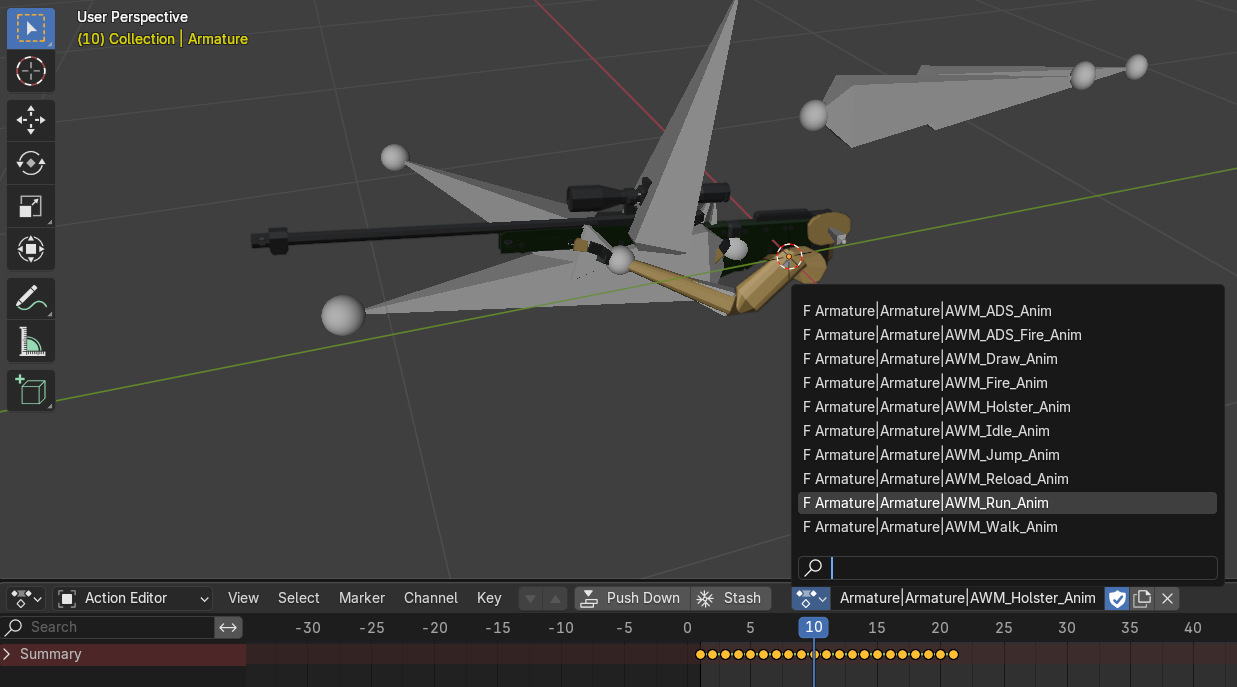1237x687 pixels.
Task: Select the Scale tool
Action: pos(31,206)
